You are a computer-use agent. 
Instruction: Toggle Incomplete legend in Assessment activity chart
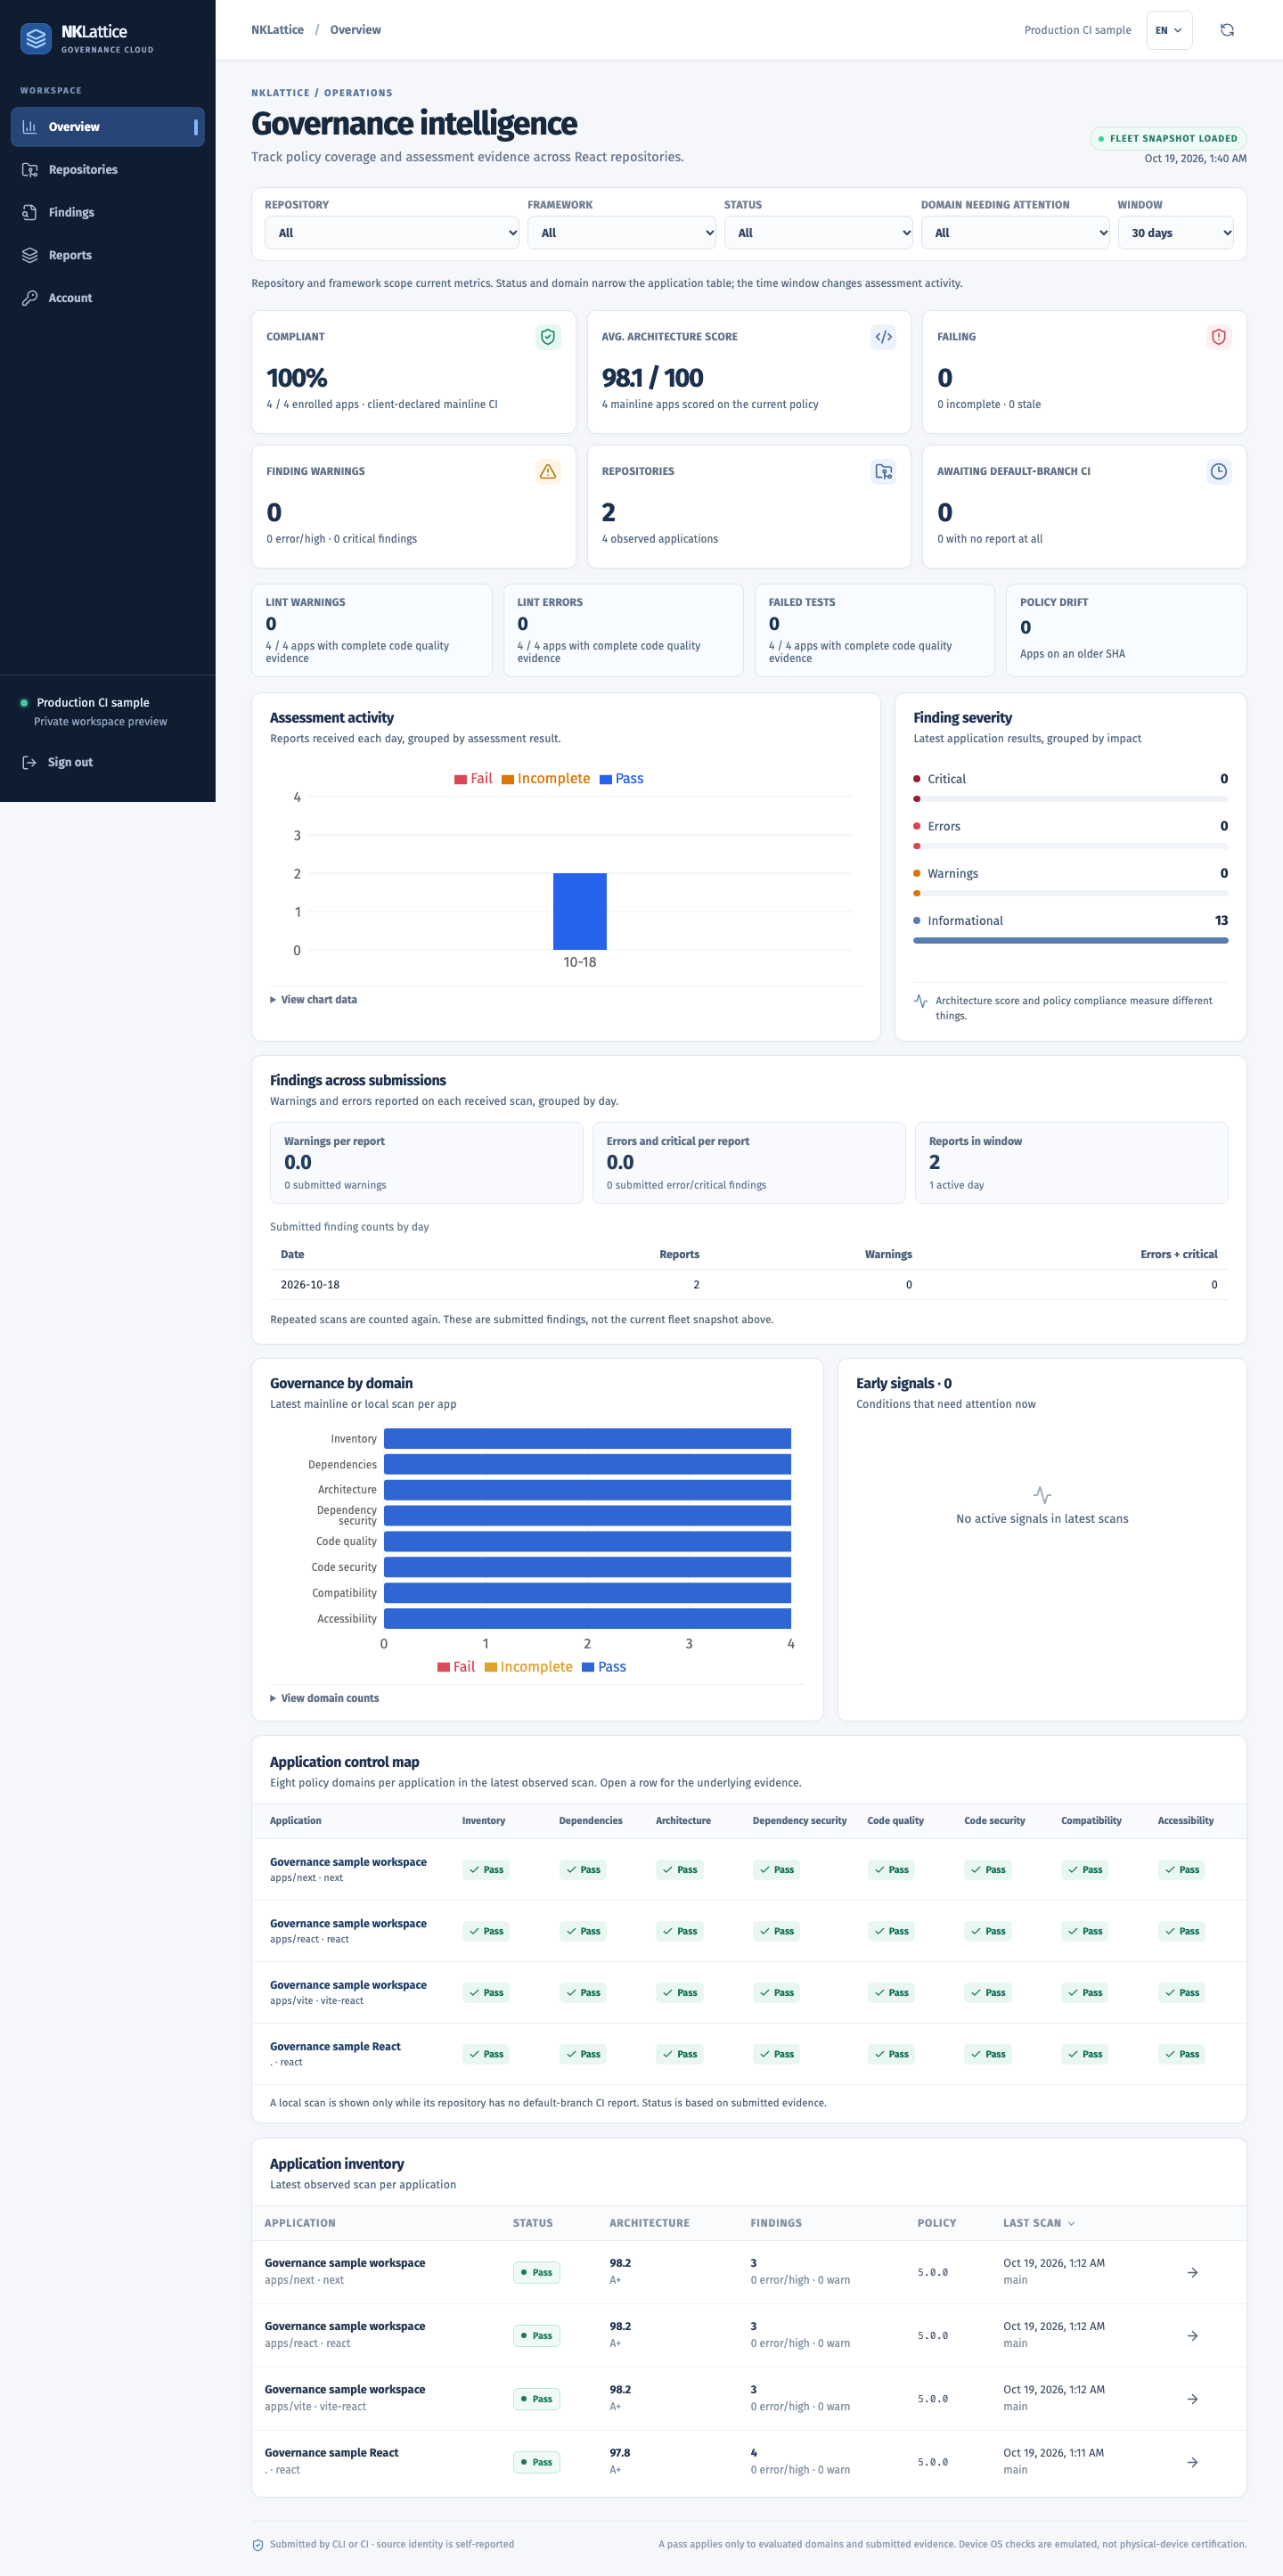(x=546, y=779)
